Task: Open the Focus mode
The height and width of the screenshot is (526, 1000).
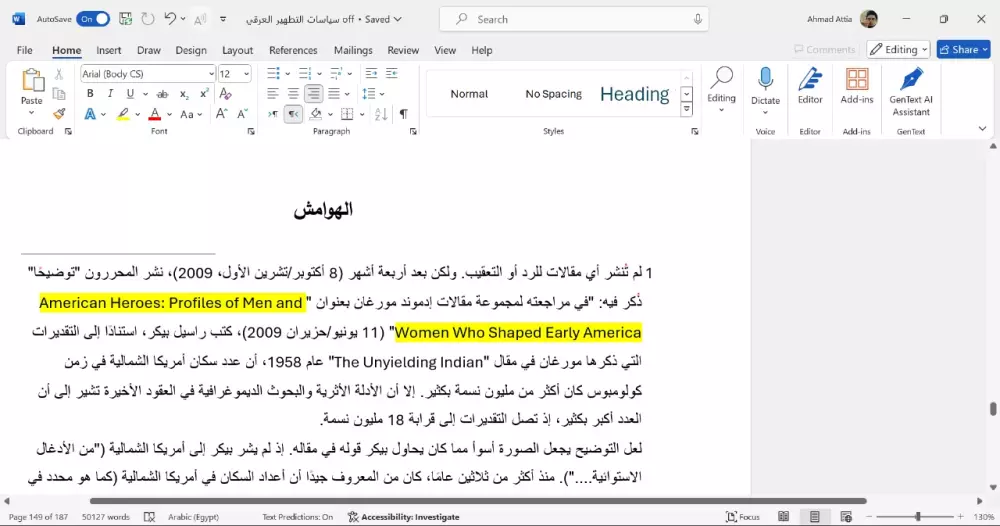Action: tap(743, 517)
